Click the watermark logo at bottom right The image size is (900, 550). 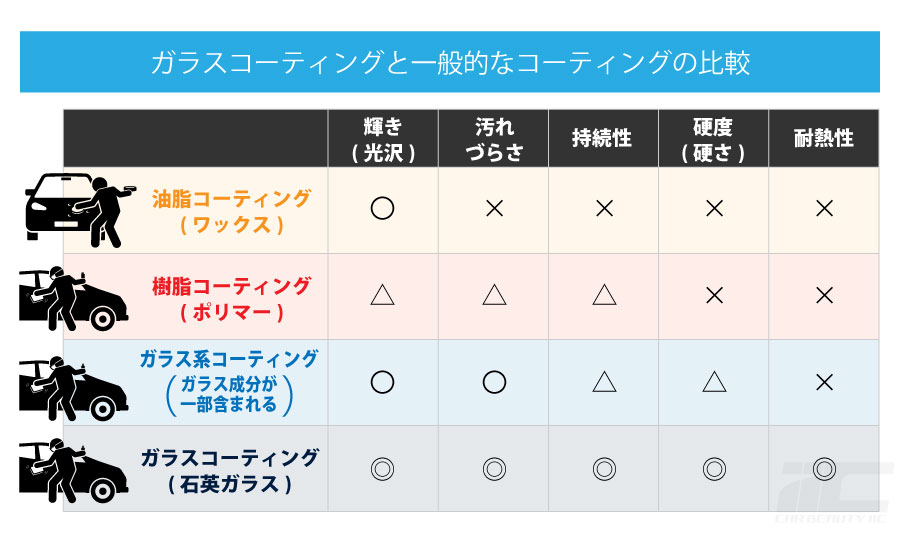point(835,492)
